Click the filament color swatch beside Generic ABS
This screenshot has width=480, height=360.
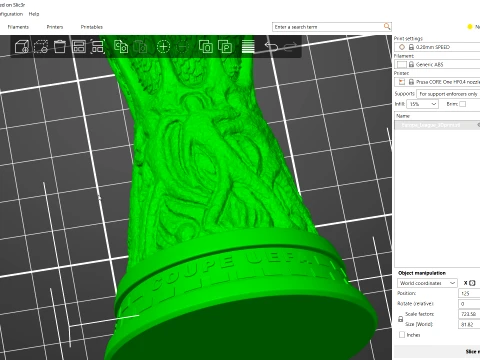point(402,64)
